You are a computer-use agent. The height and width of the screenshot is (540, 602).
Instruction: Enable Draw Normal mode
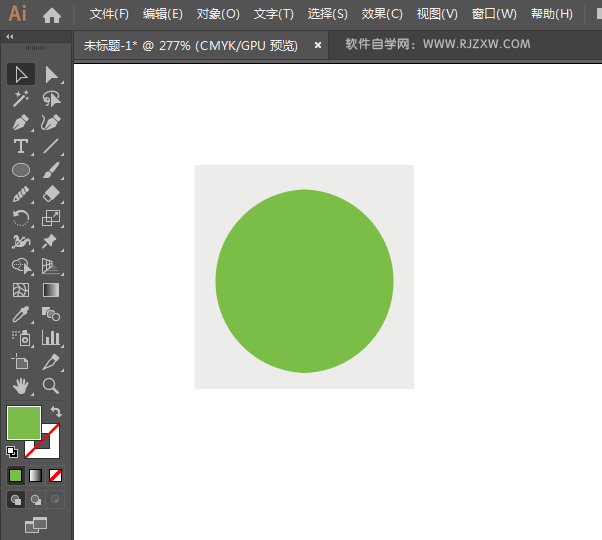pyautogui.click(x=16, y=500)
